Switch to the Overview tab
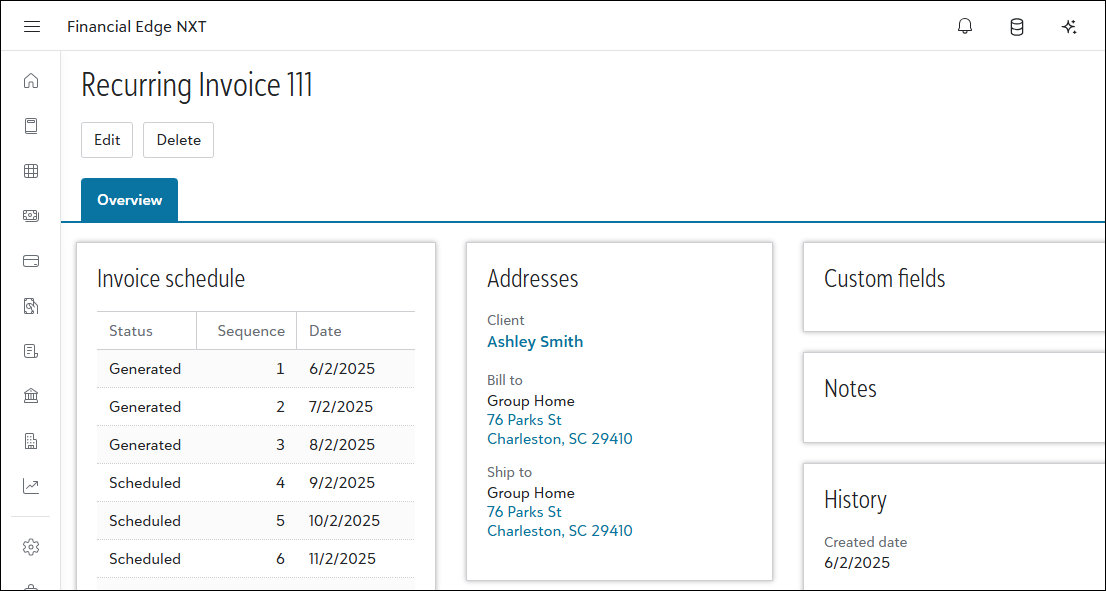1106x591 pixels. tap(129, 200)
